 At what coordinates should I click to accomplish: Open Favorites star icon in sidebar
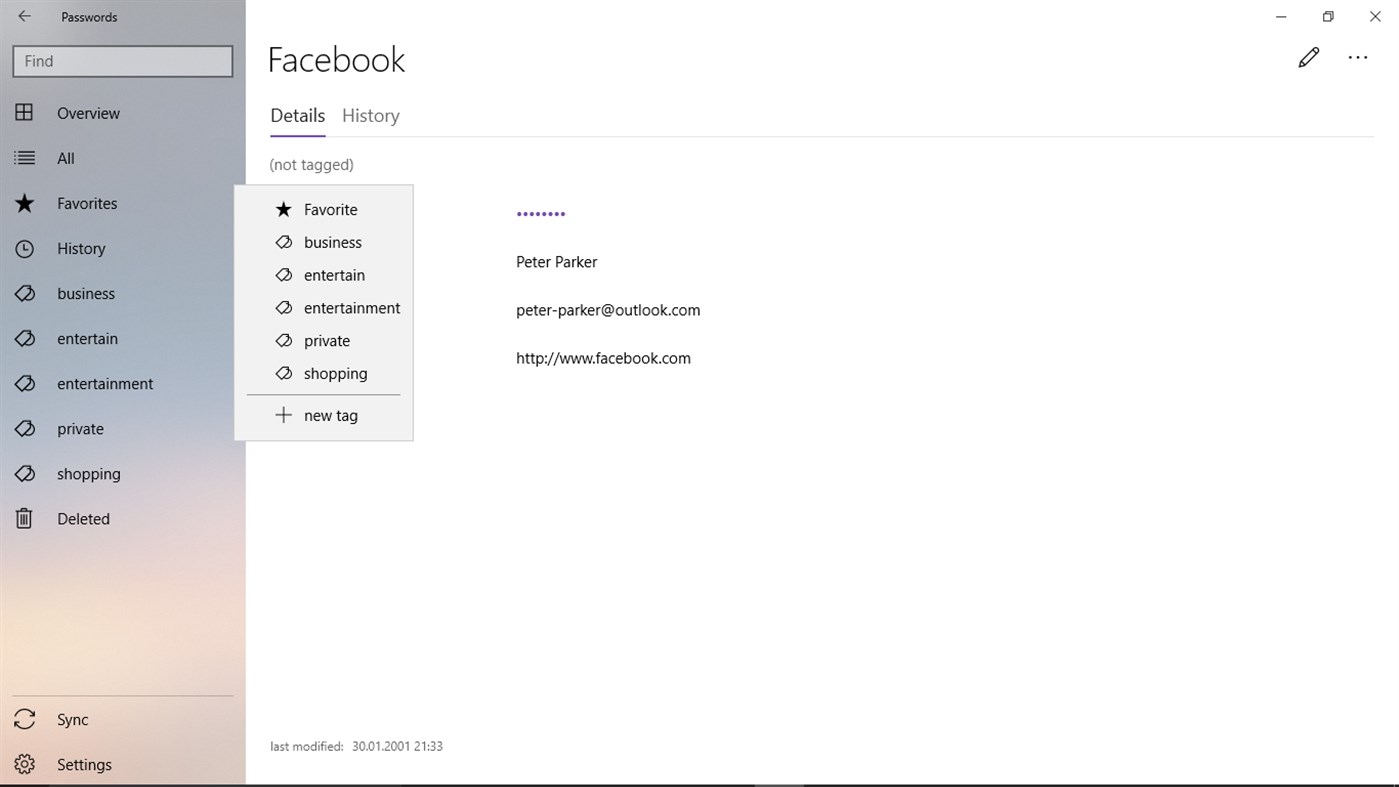coord(24,203)
